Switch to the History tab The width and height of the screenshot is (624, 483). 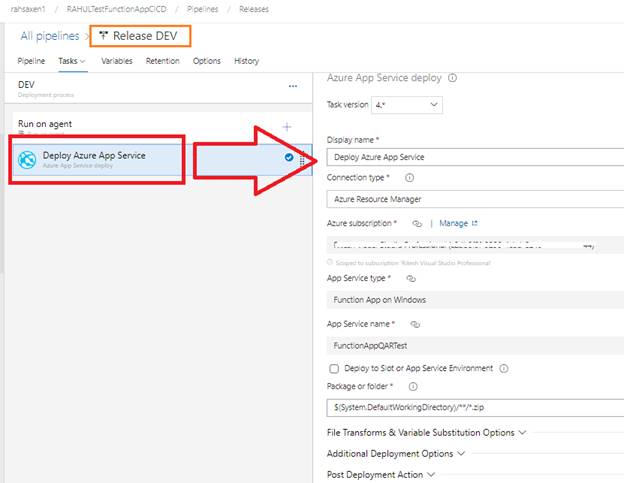(246, 61)
